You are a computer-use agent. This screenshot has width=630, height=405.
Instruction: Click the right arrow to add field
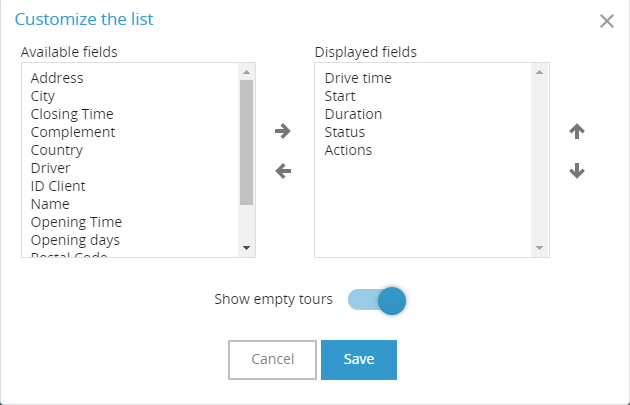pyautogui.click(x=283, y=131)
